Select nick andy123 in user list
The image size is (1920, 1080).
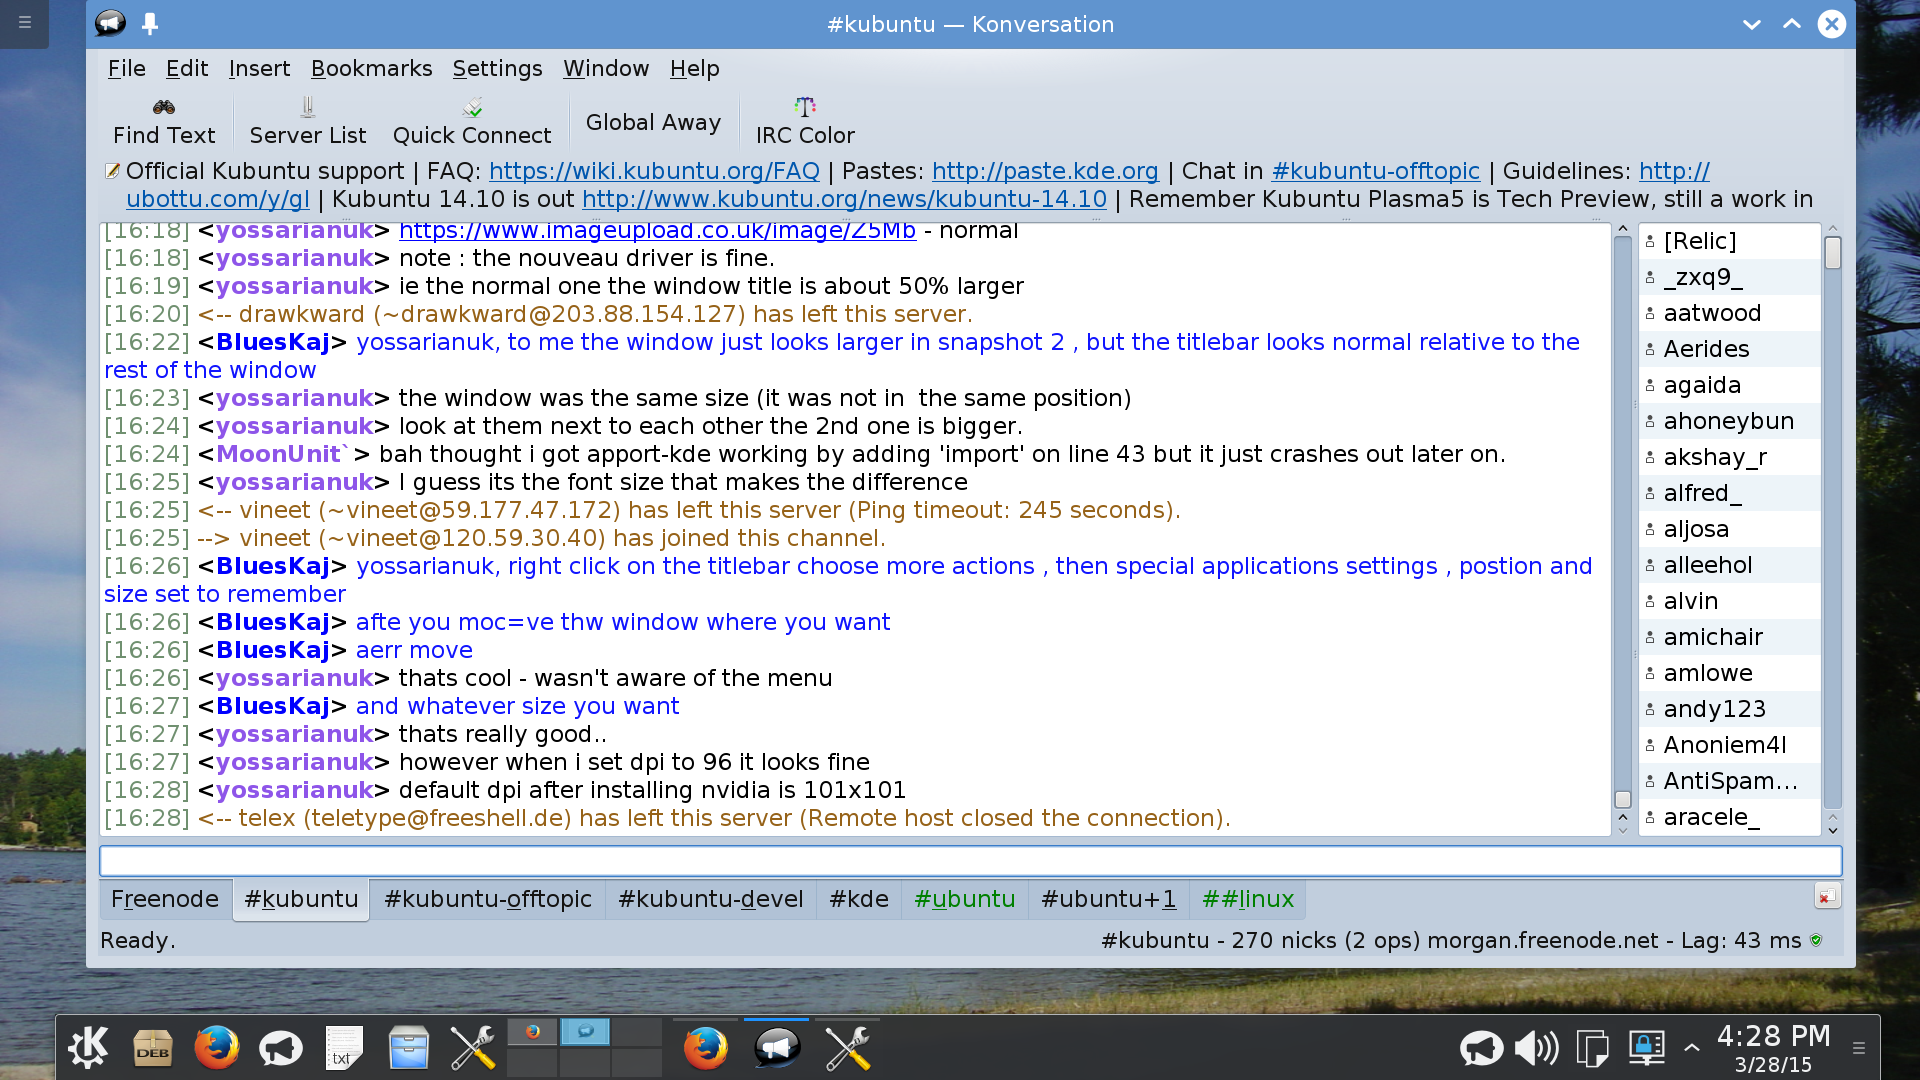point(1730,709)
